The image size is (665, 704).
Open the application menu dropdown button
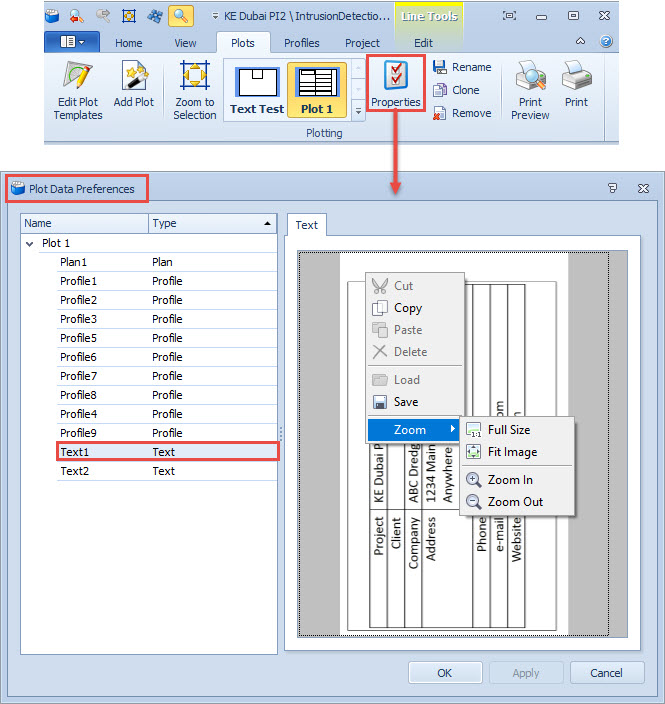[x=72, y=42]
